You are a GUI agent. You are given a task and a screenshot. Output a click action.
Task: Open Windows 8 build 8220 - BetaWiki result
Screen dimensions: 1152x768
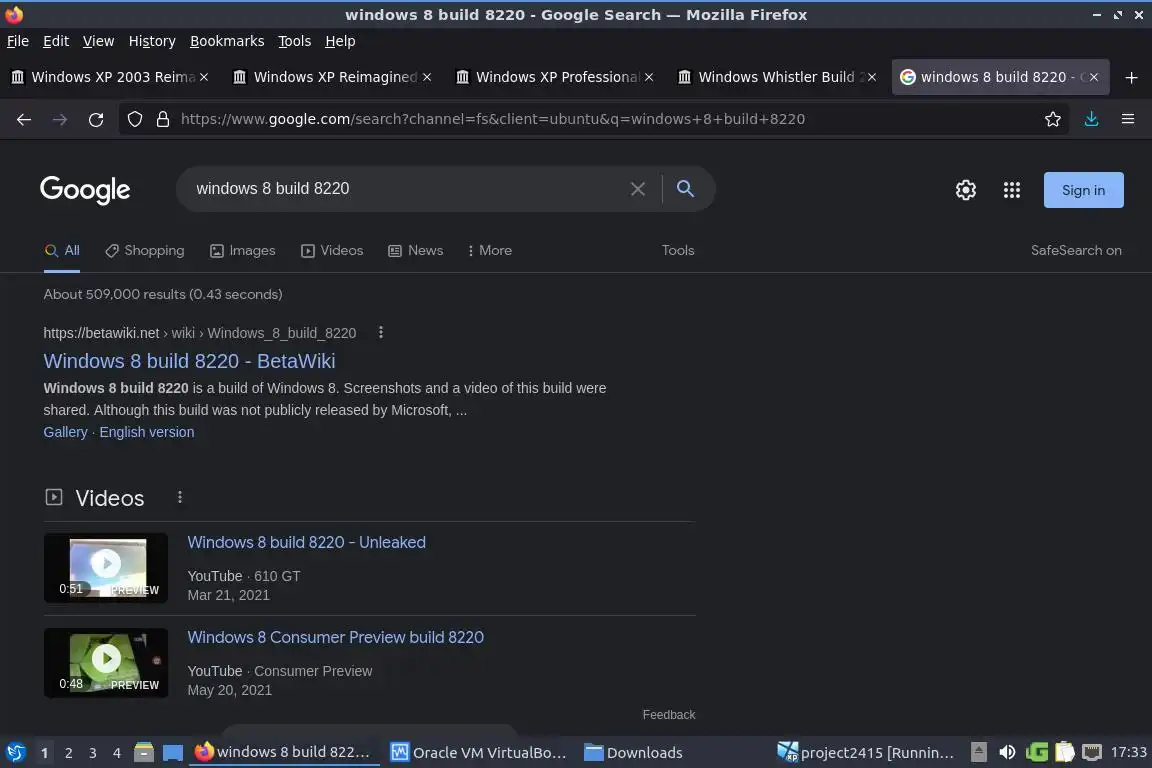[x=190, y=361]
